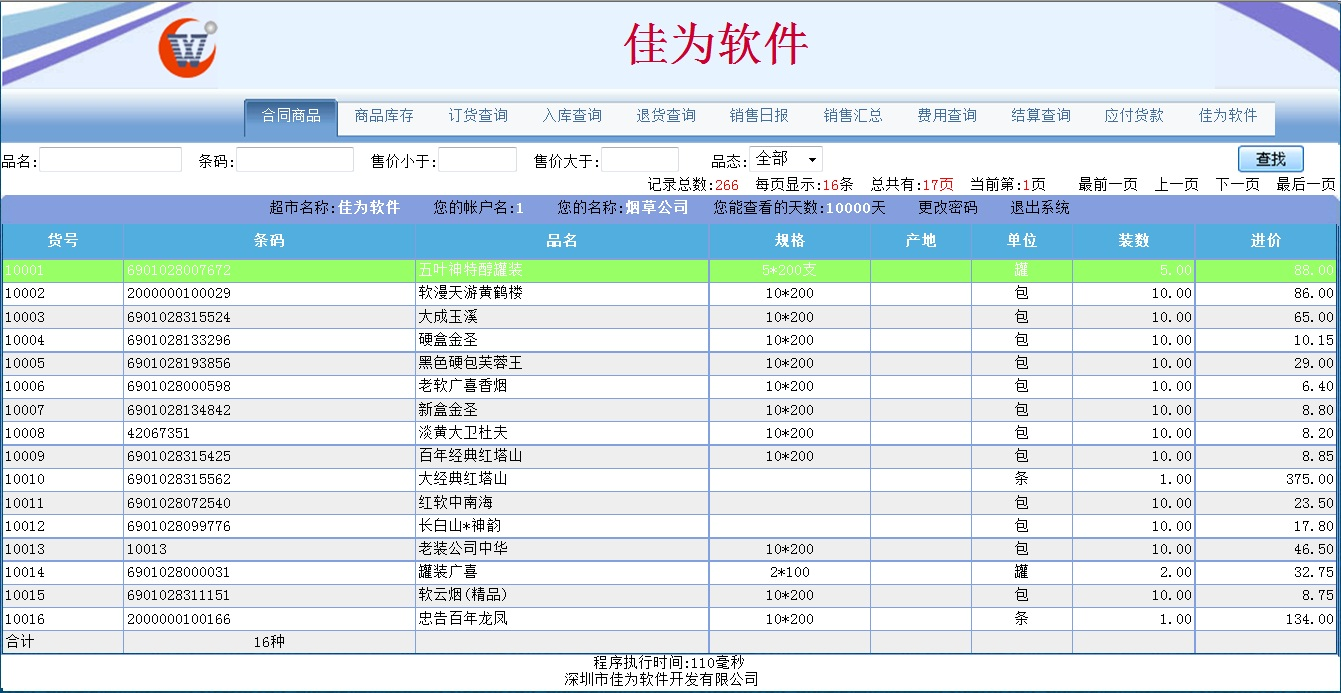This screenshot has height=693, width=1341.
Task: Select the row for 五叶神特醇罐装
Action: point(669,270)
